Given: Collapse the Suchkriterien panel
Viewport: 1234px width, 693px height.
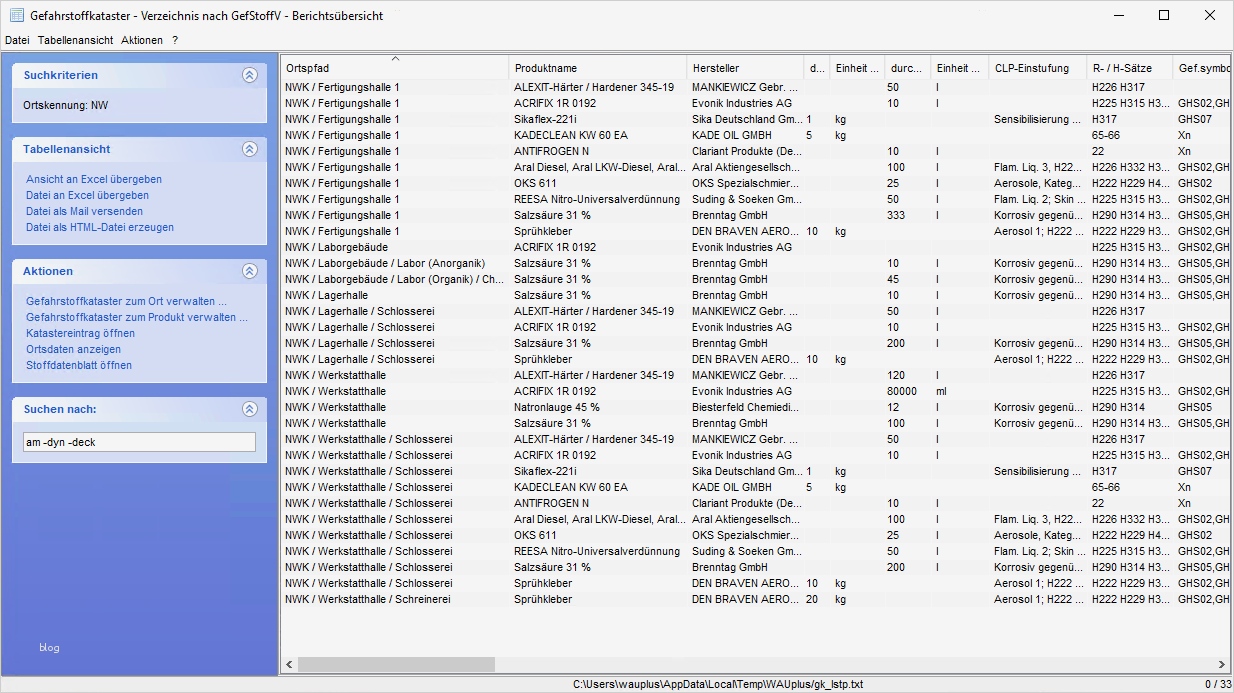Looking at the screenshot, I should (249, 75).
